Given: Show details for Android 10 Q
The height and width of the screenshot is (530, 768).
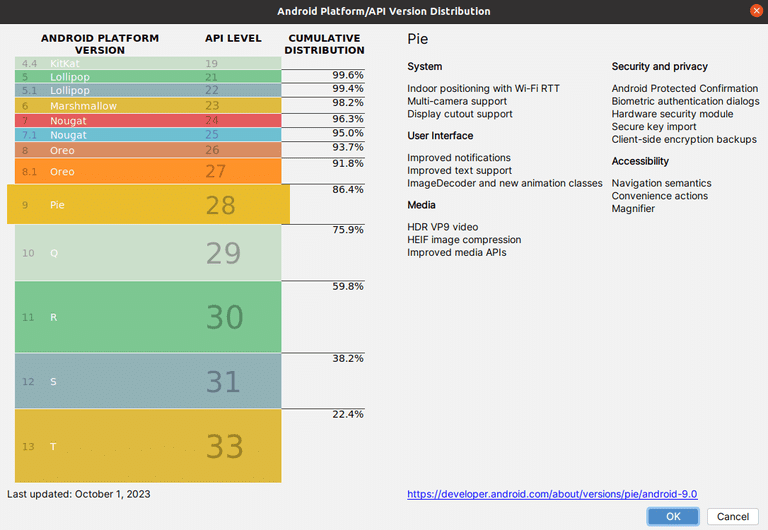Looking at the screenshot, I should click(148, 252).
